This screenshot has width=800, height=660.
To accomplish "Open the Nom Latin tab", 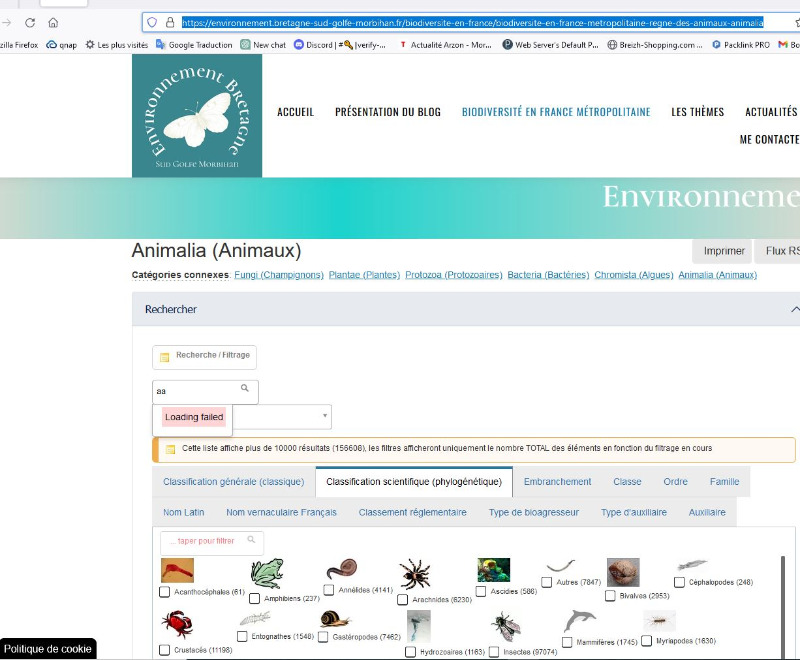I will click(x=184, y=512).
